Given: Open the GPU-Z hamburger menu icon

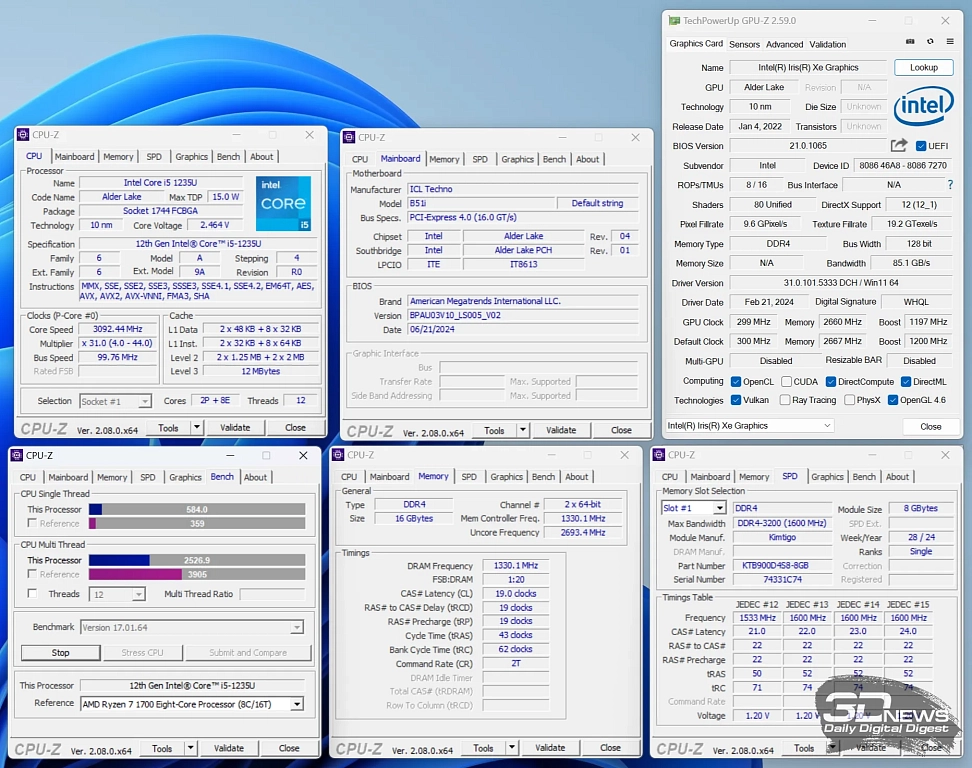Looking at the screenshot, I should tap(949, 42).
